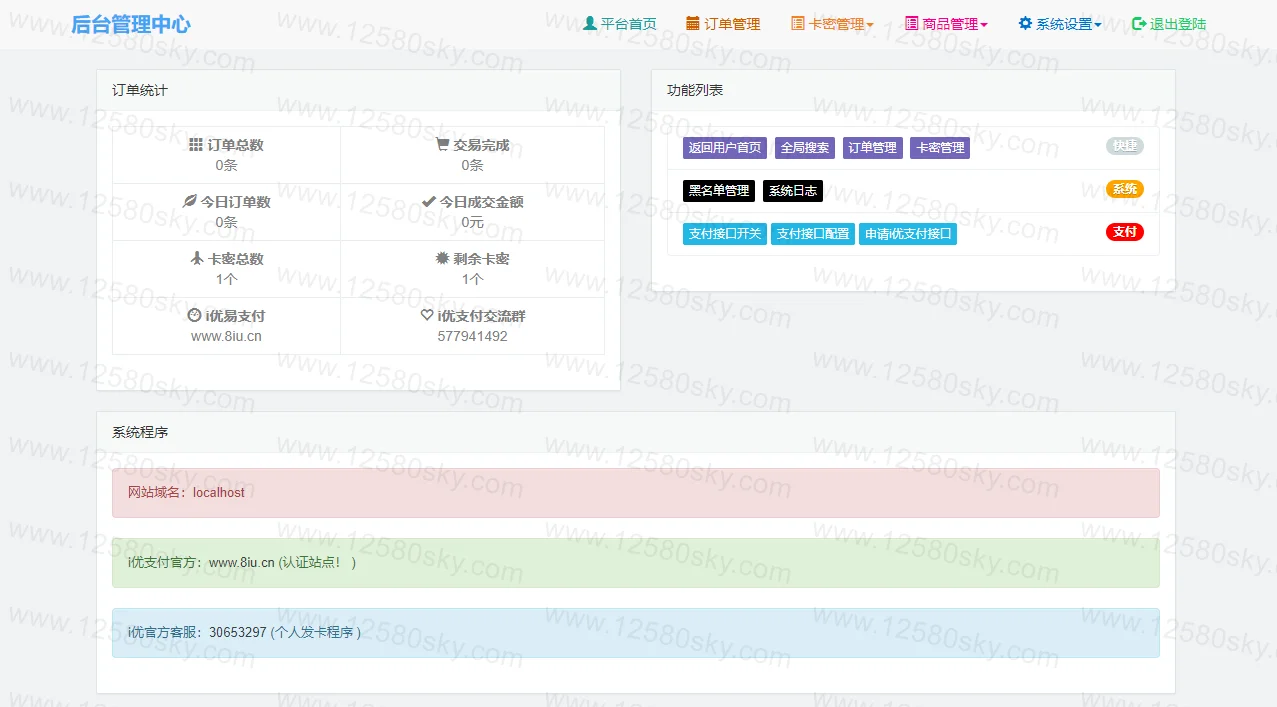The width and height of the screenshot is (1277, 707).
Task: Click the 支付接口开关 button
Action: pyautogui.click(x=725, y=234)
